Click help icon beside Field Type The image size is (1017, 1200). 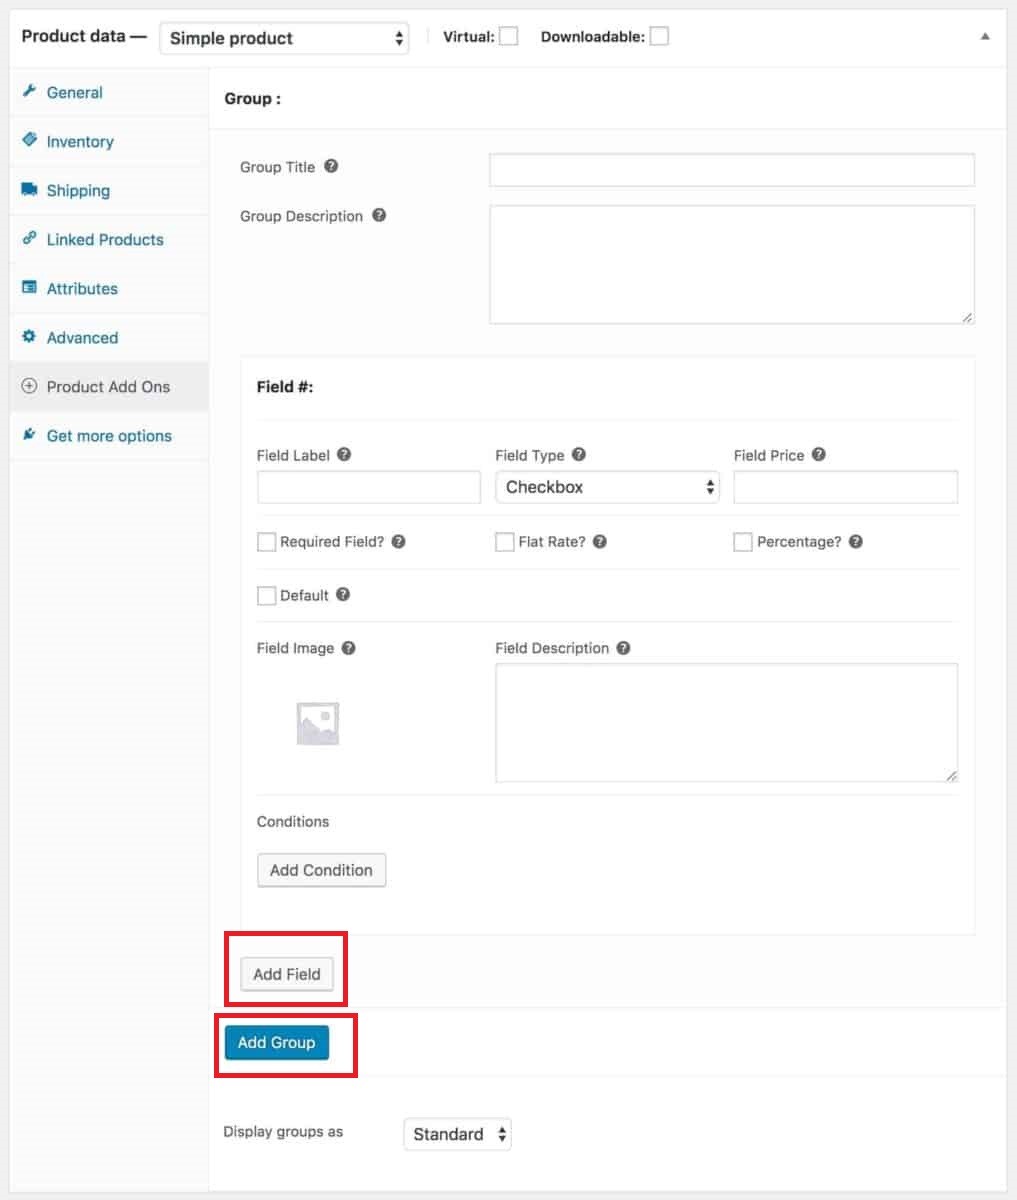click(x=579, y=454)
